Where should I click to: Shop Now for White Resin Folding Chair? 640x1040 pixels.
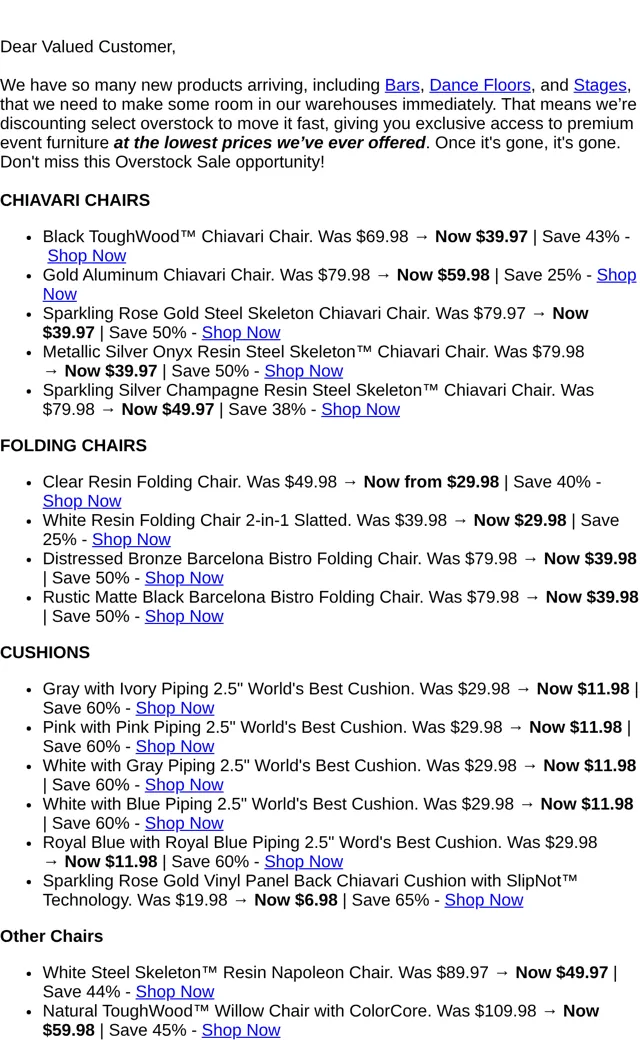click(x=131, y=540)
